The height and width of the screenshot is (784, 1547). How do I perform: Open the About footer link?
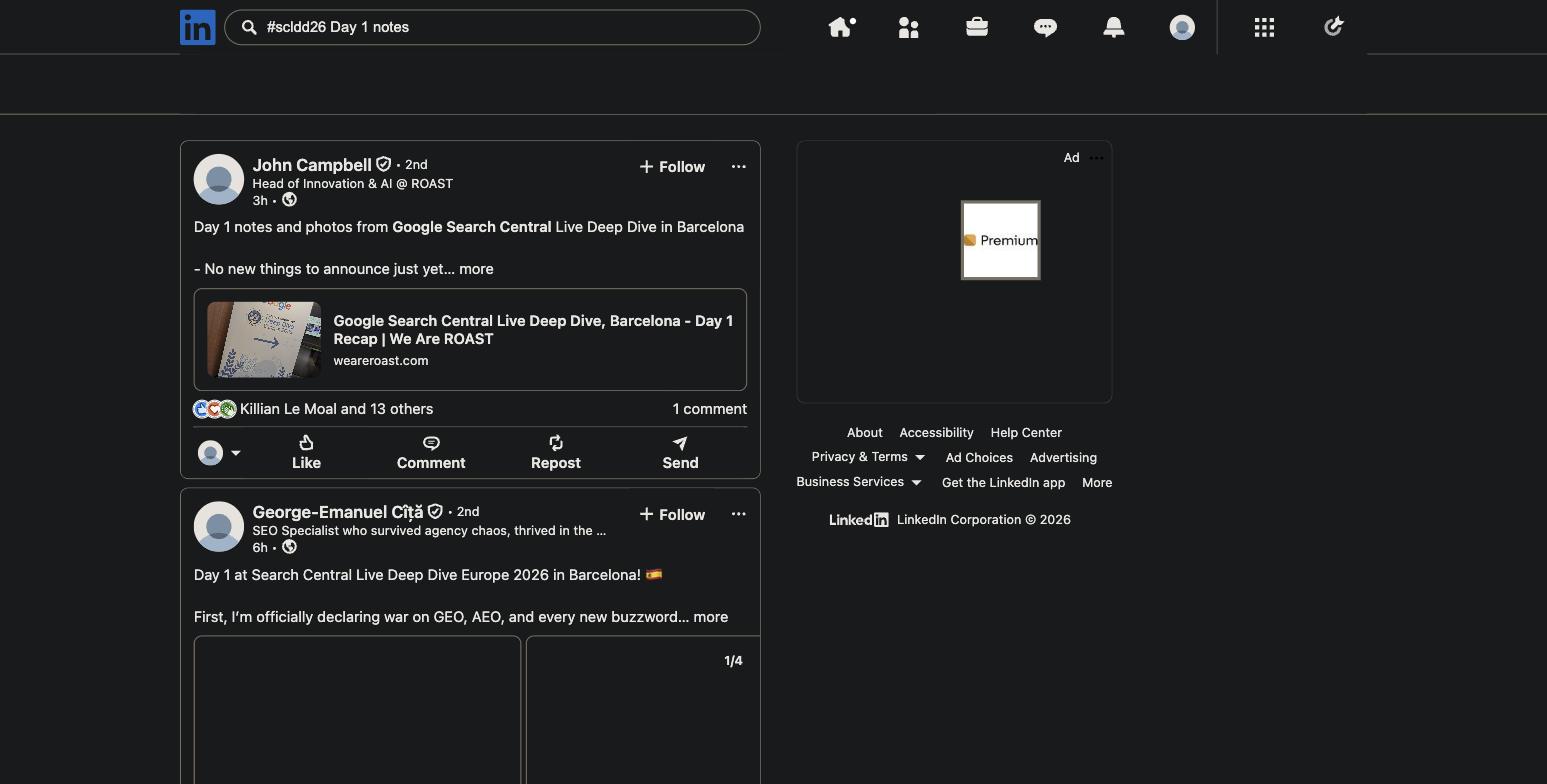point(864,433)
